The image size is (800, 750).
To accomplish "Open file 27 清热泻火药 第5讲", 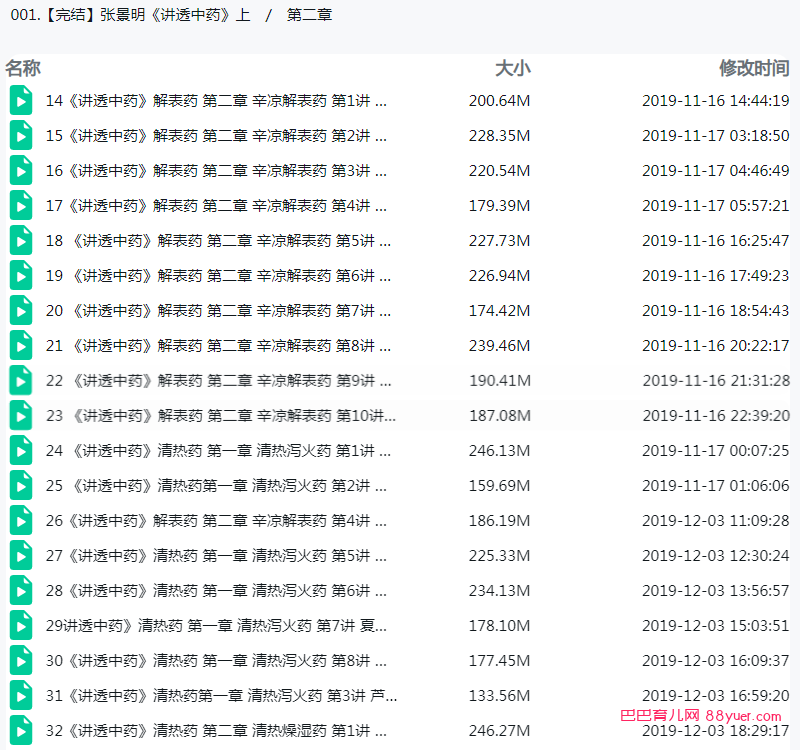I will pyautogui.click(x=216, y=556).
